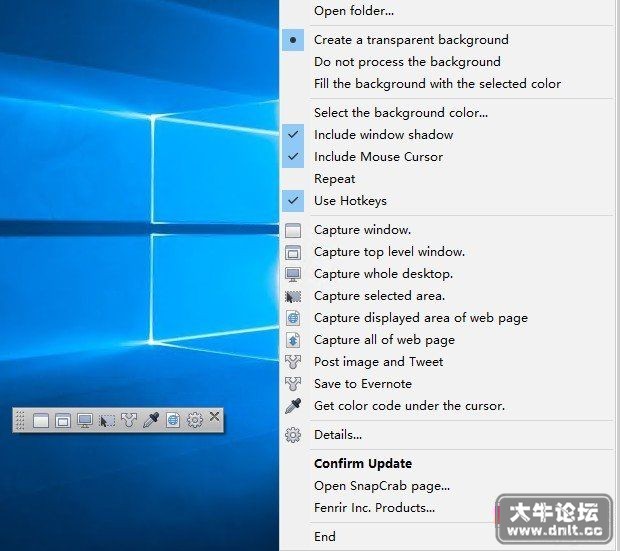This screenshot has height=551, width=620.
Task: Open Select the background color... dialog
Action: pyautogui.click(x=447, y=113)
